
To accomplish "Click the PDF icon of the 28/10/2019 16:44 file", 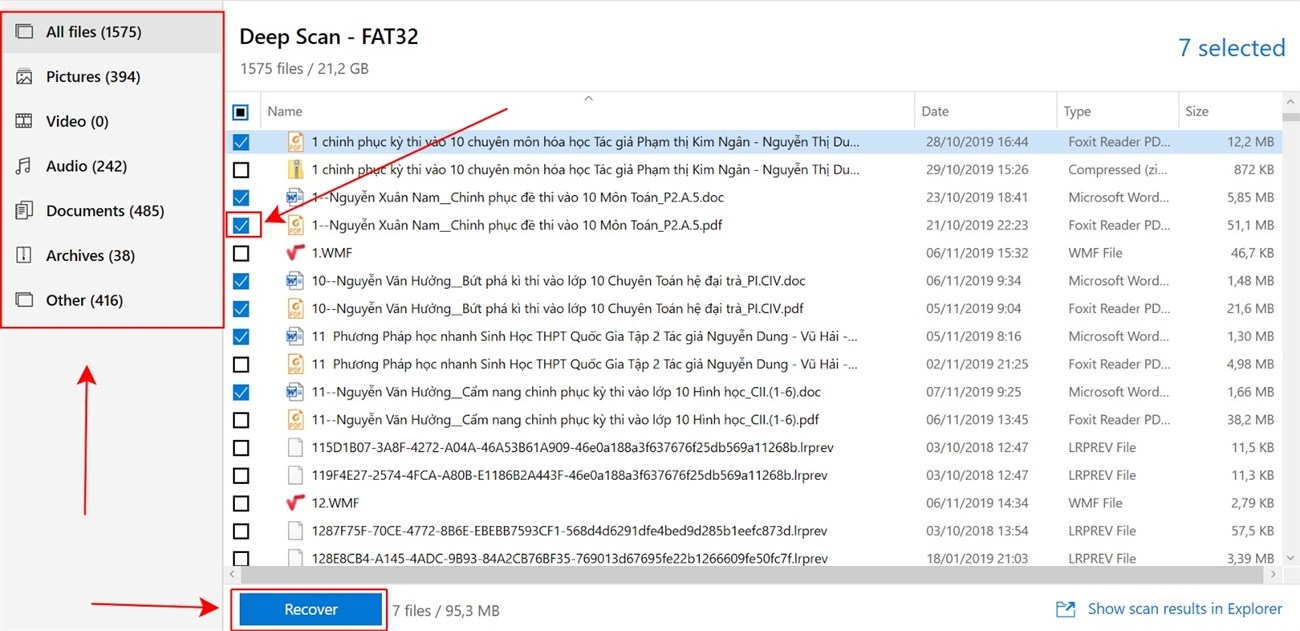I will coord(295,141).
